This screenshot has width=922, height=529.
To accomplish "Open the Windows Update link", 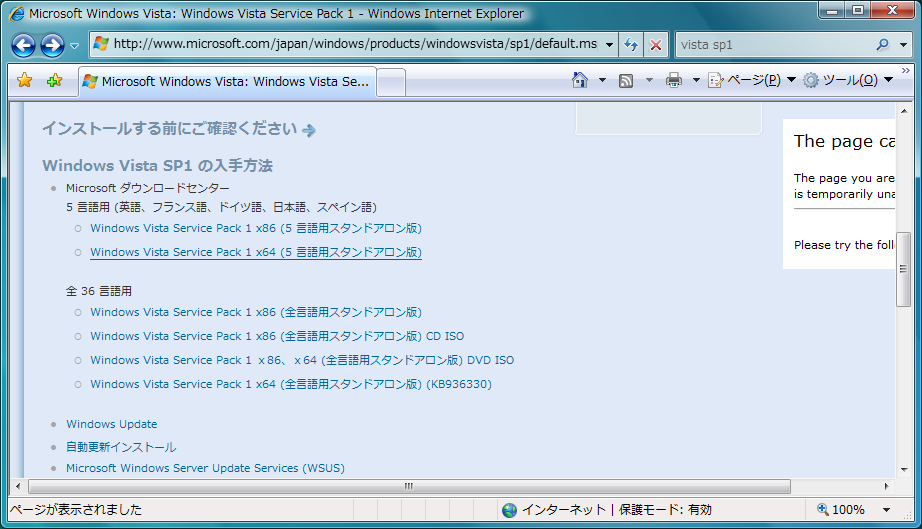I will [112, 424].
